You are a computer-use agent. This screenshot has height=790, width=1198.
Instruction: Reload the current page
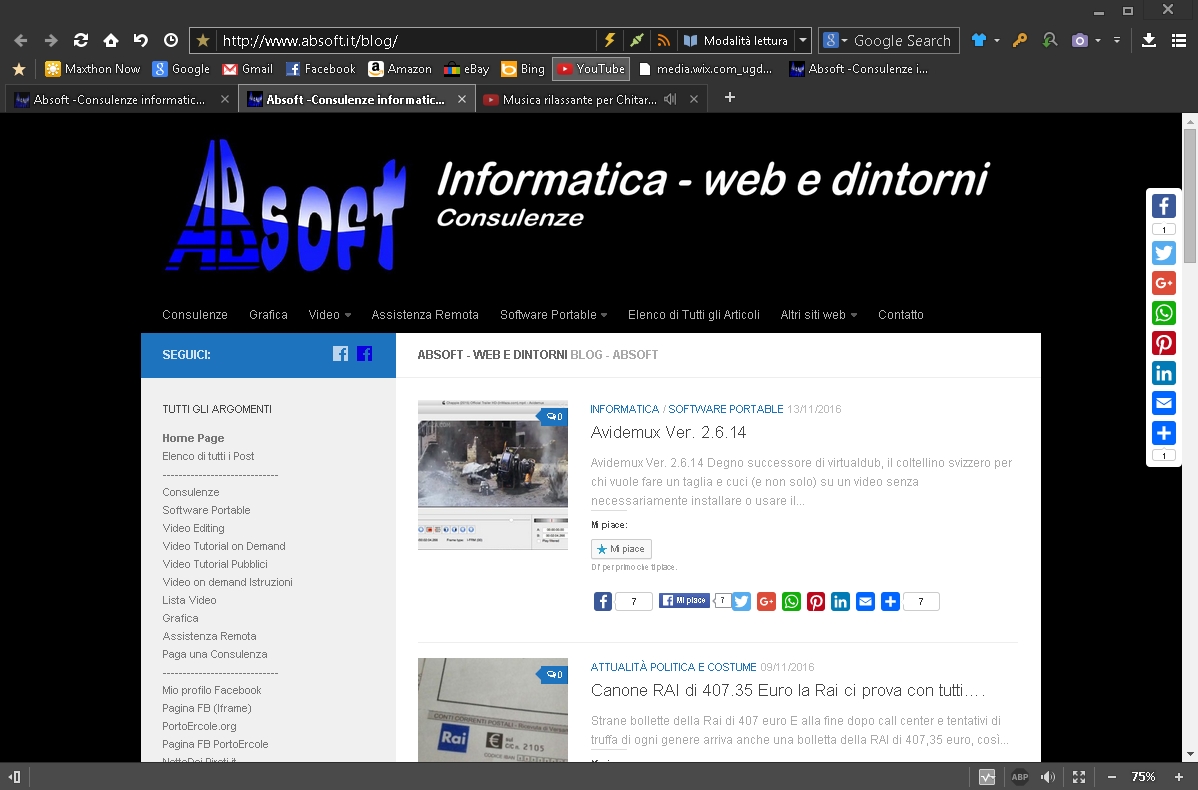(x=81, y=40)
